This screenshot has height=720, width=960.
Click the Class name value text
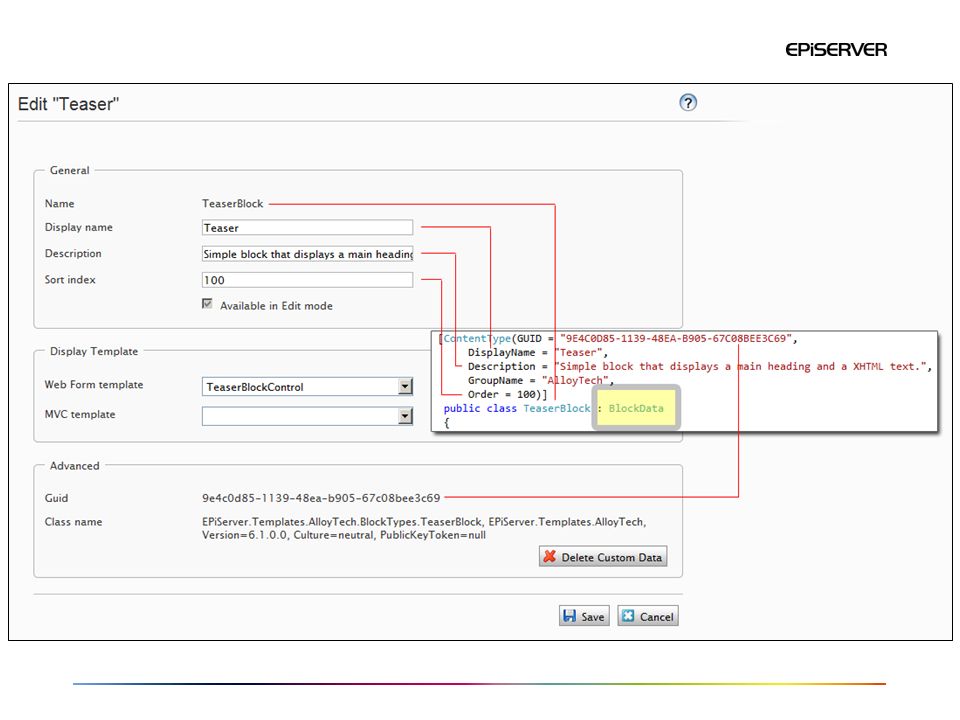tap(424, 528)
